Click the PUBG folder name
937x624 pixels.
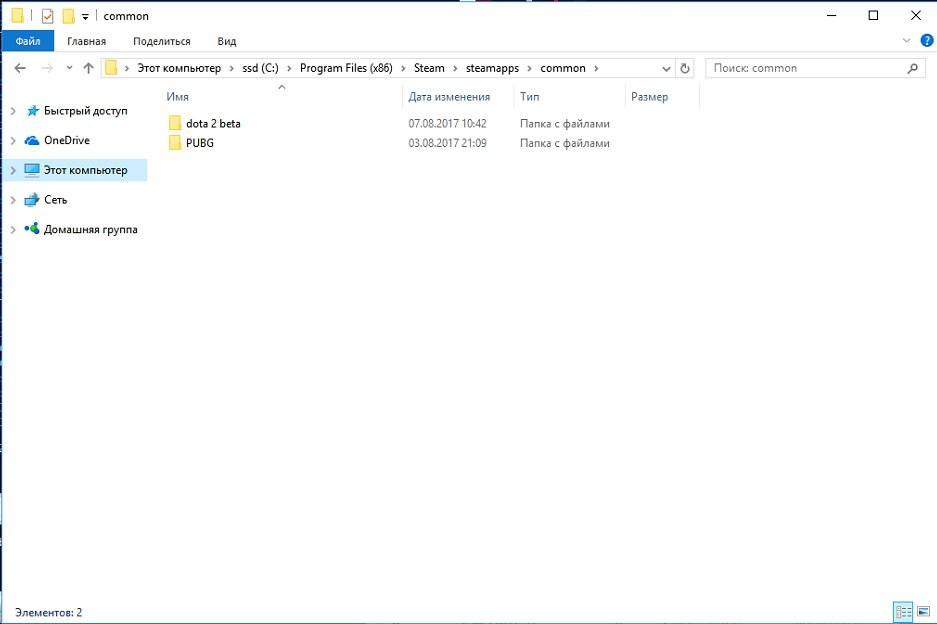pos(200,143)
